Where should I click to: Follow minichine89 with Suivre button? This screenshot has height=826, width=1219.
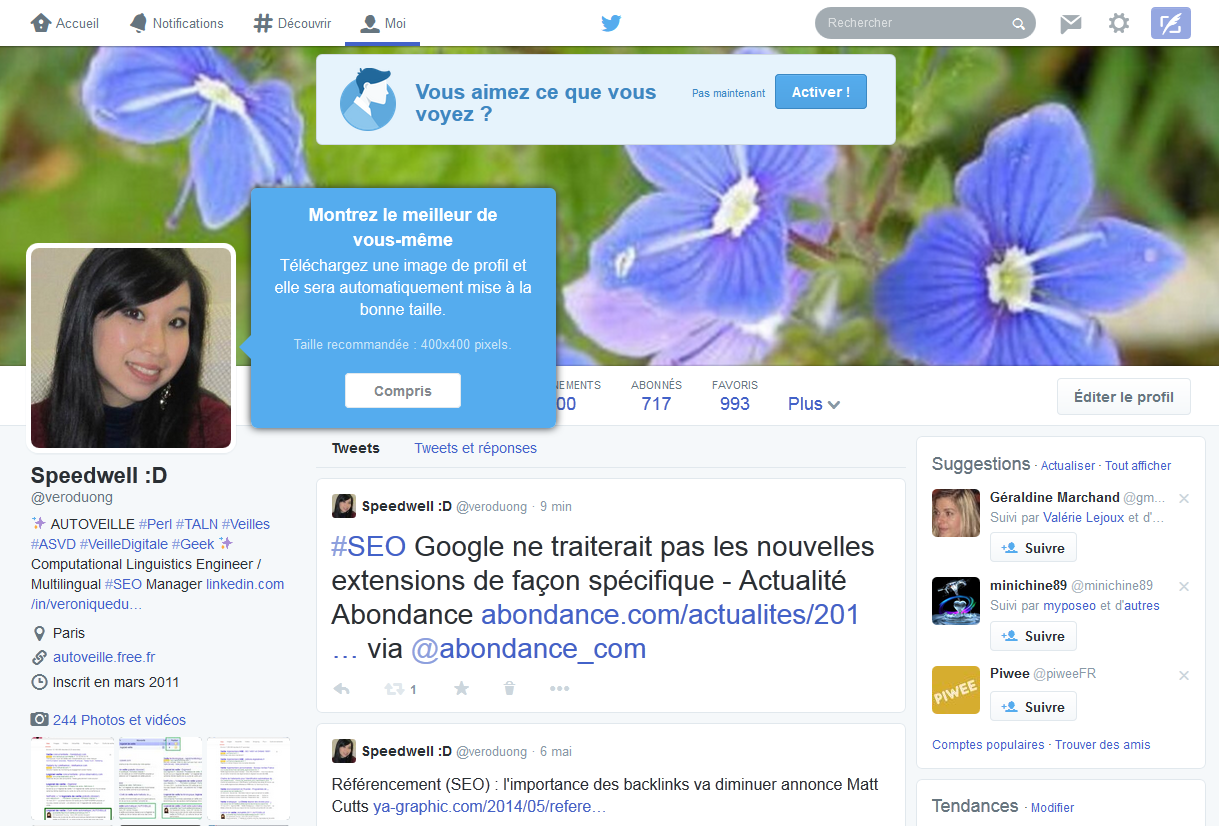point(1033,636)
